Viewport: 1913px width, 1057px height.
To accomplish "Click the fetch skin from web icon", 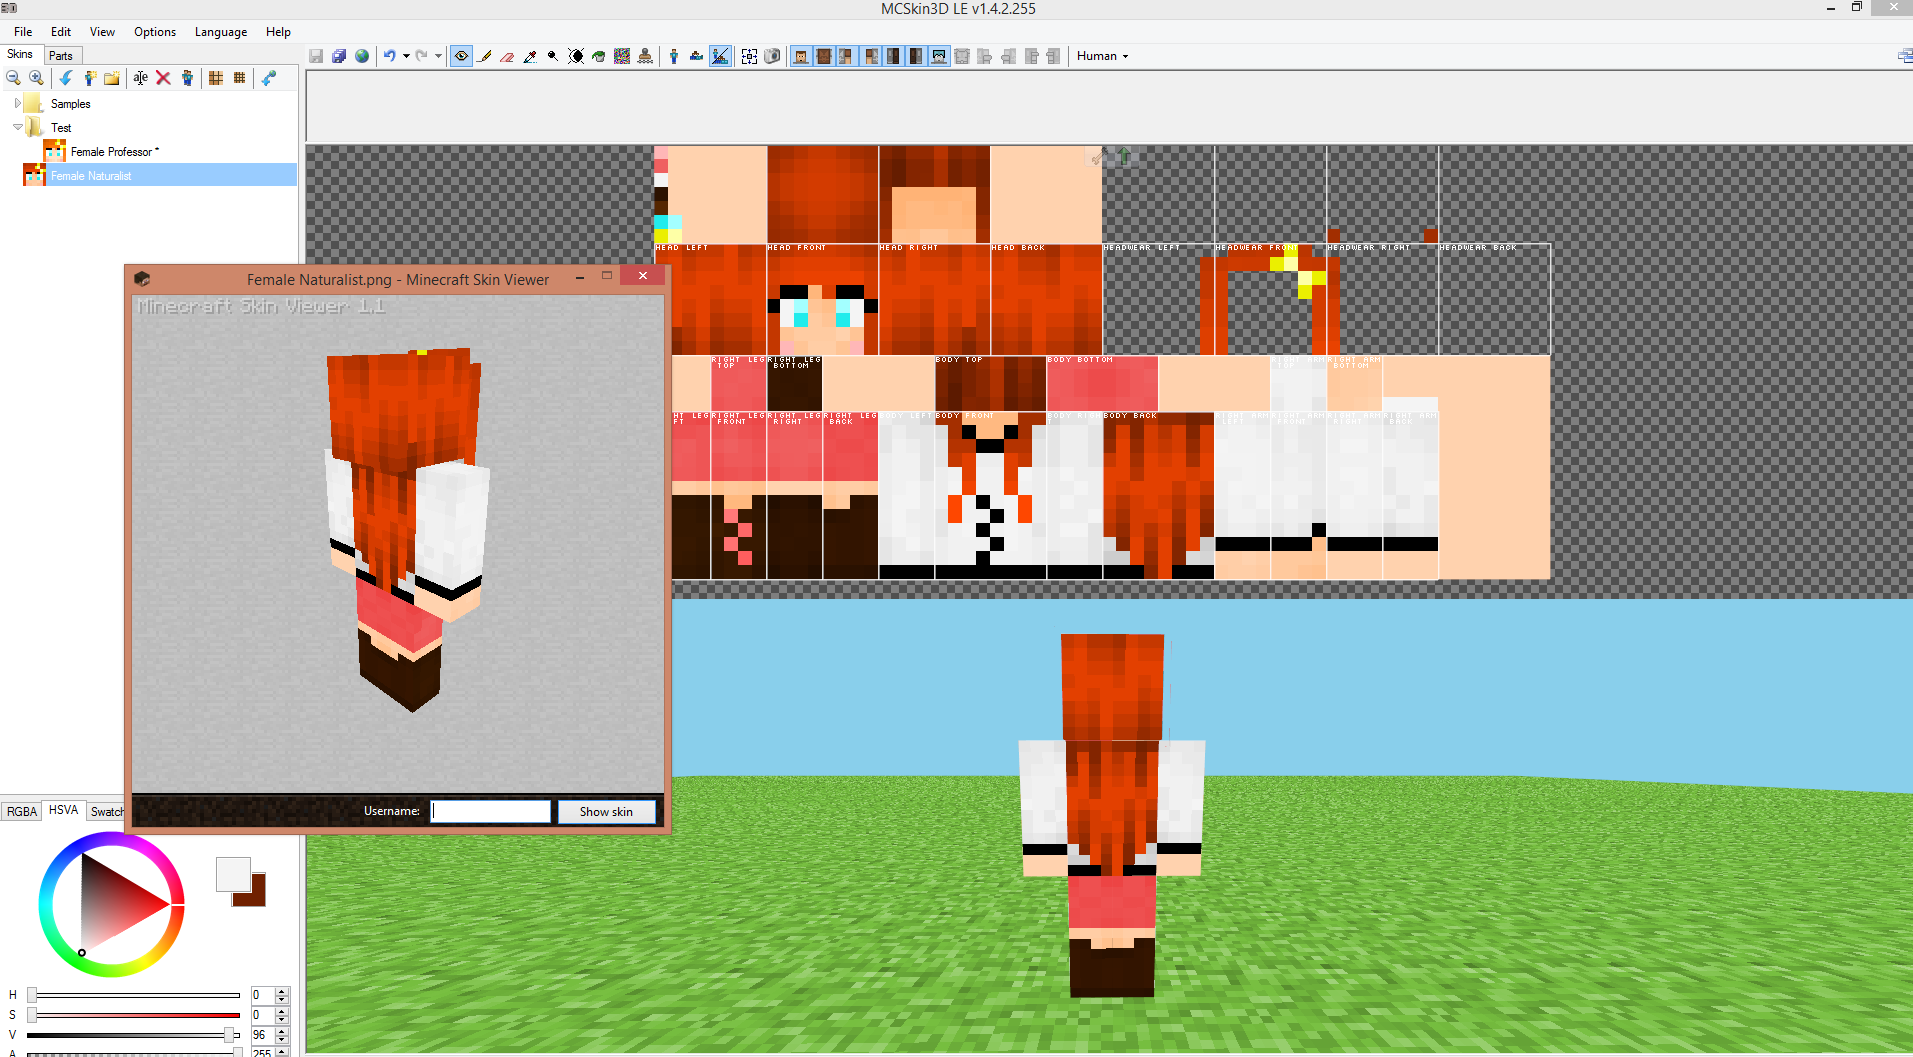I will click(269, 78).
